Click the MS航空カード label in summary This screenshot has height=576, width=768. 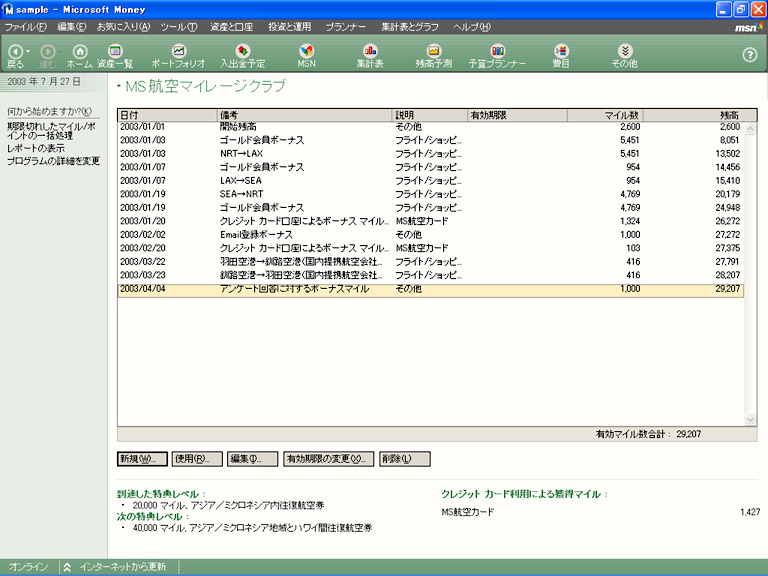point(468,512)
